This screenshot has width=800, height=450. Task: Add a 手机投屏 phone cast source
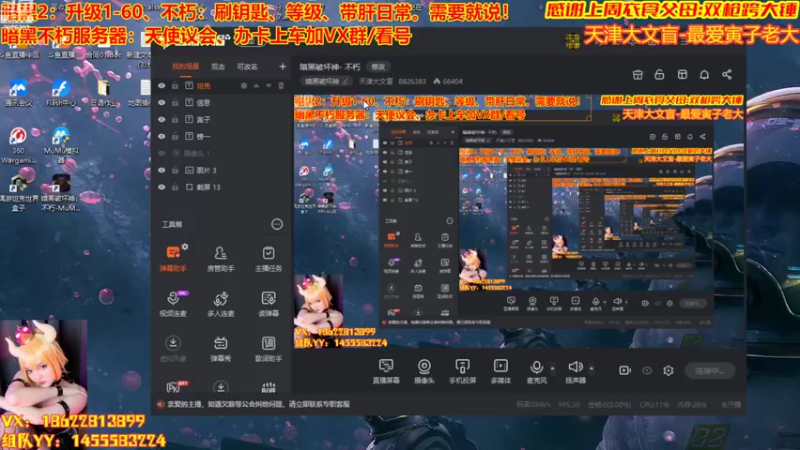point(462,371)
